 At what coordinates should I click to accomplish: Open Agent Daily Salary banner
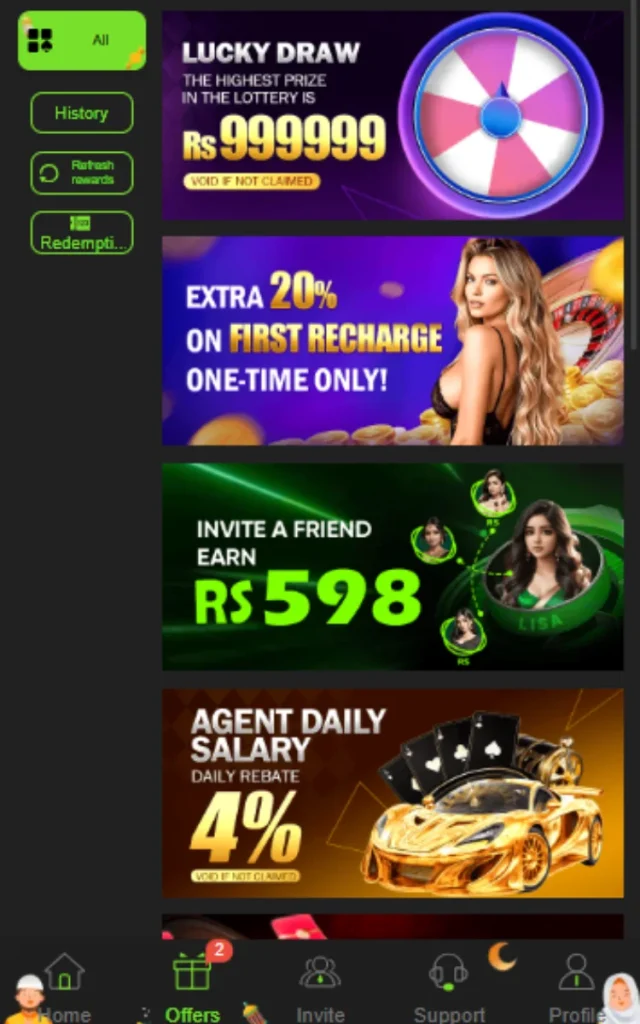point(392,793)
